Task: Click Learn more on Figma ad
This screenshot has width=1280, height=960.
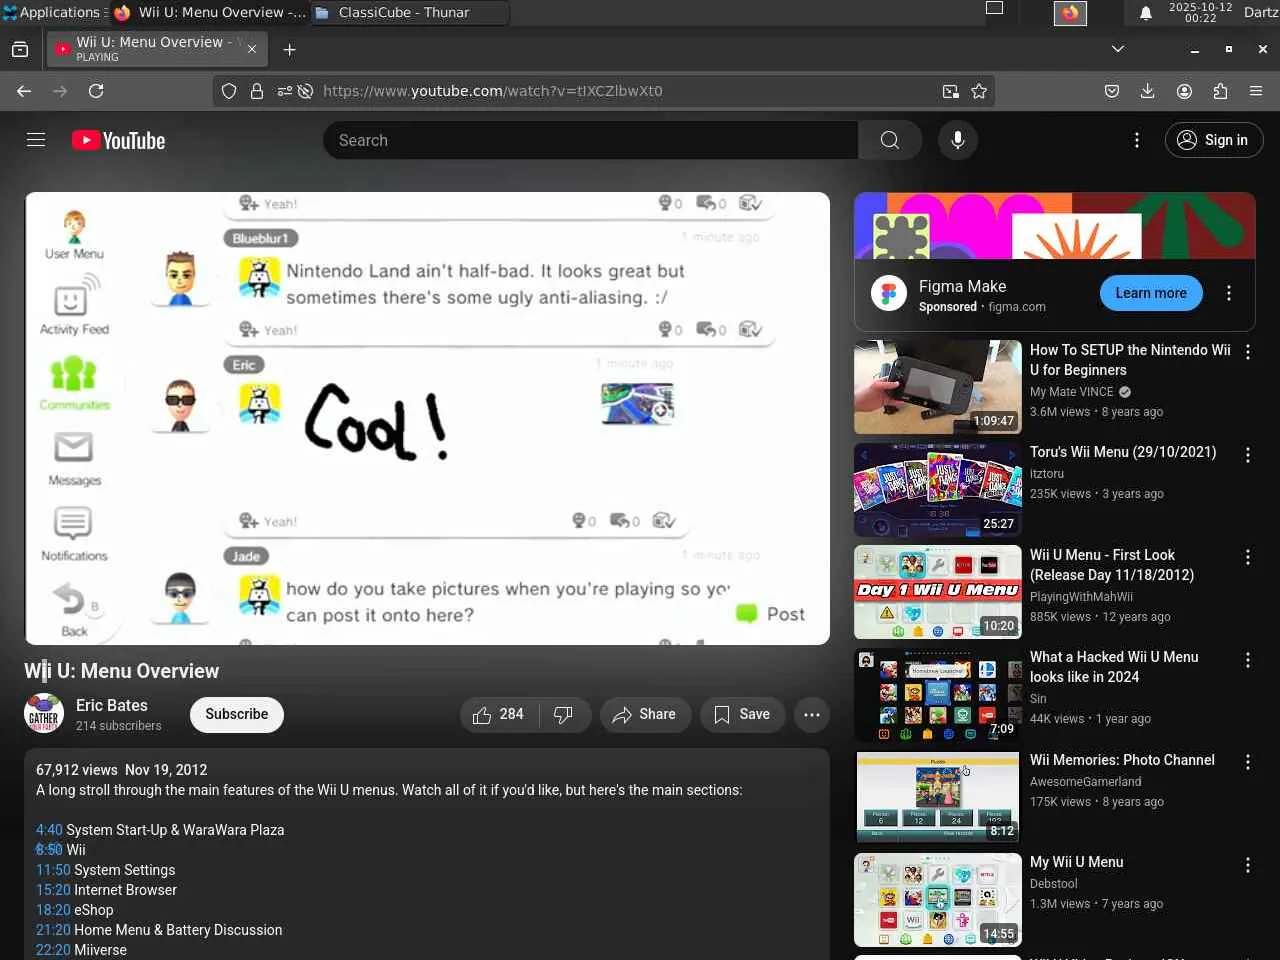Action: (x=1151, y=293)
